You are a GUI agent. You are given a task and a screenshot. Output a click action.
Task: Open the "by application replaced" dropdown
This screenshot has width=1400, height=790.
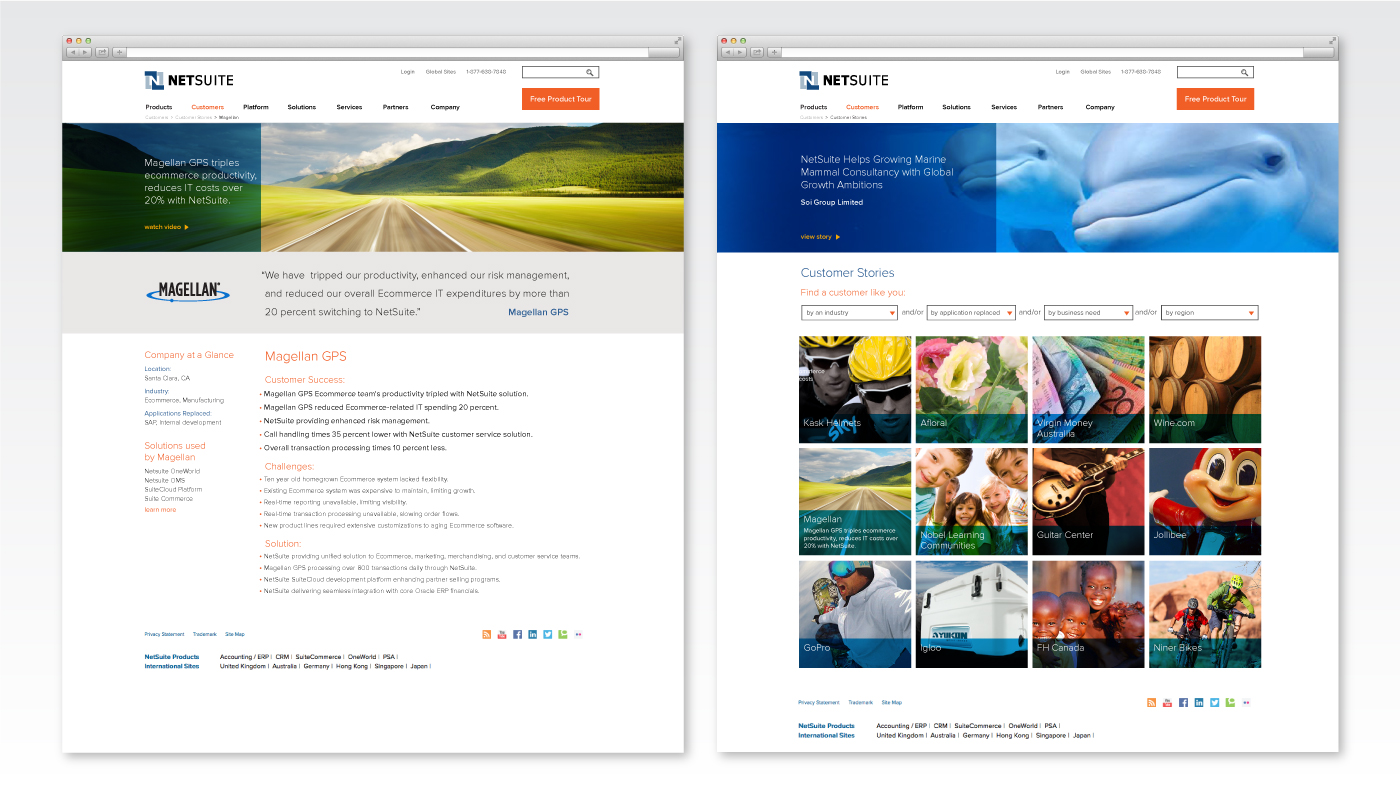971,313
